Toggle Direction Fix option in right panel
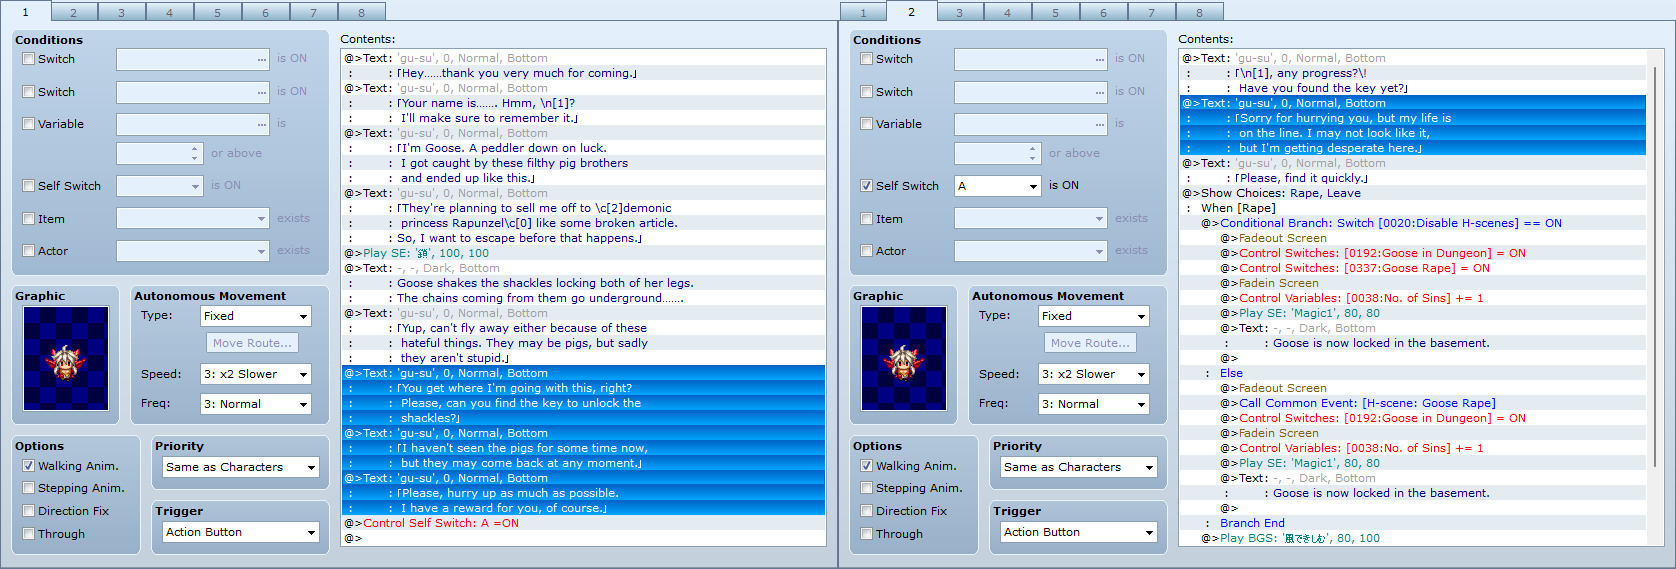 click(867, 511)
